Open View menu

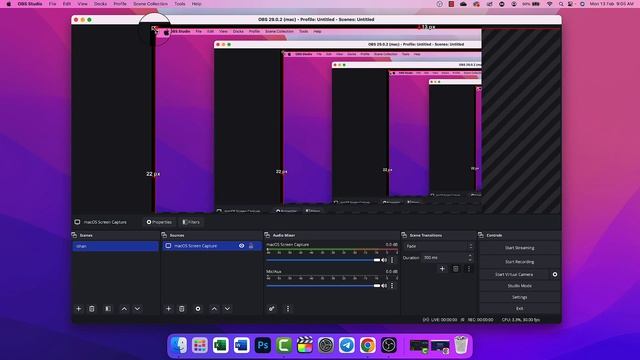coord(82,4)
